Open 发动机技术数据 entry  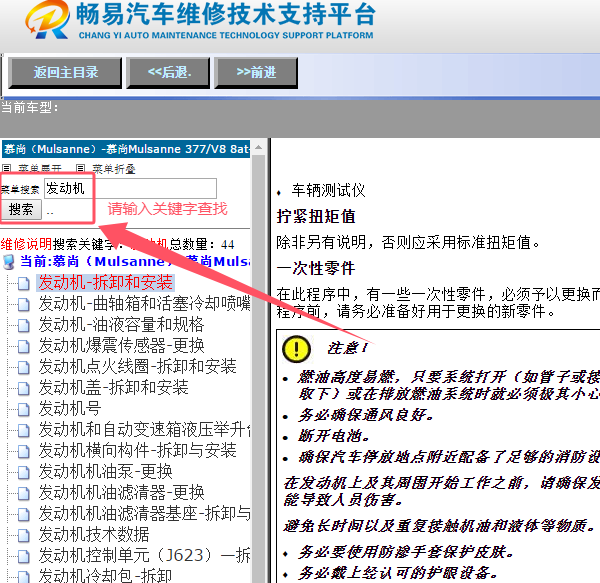click(94, 535)
